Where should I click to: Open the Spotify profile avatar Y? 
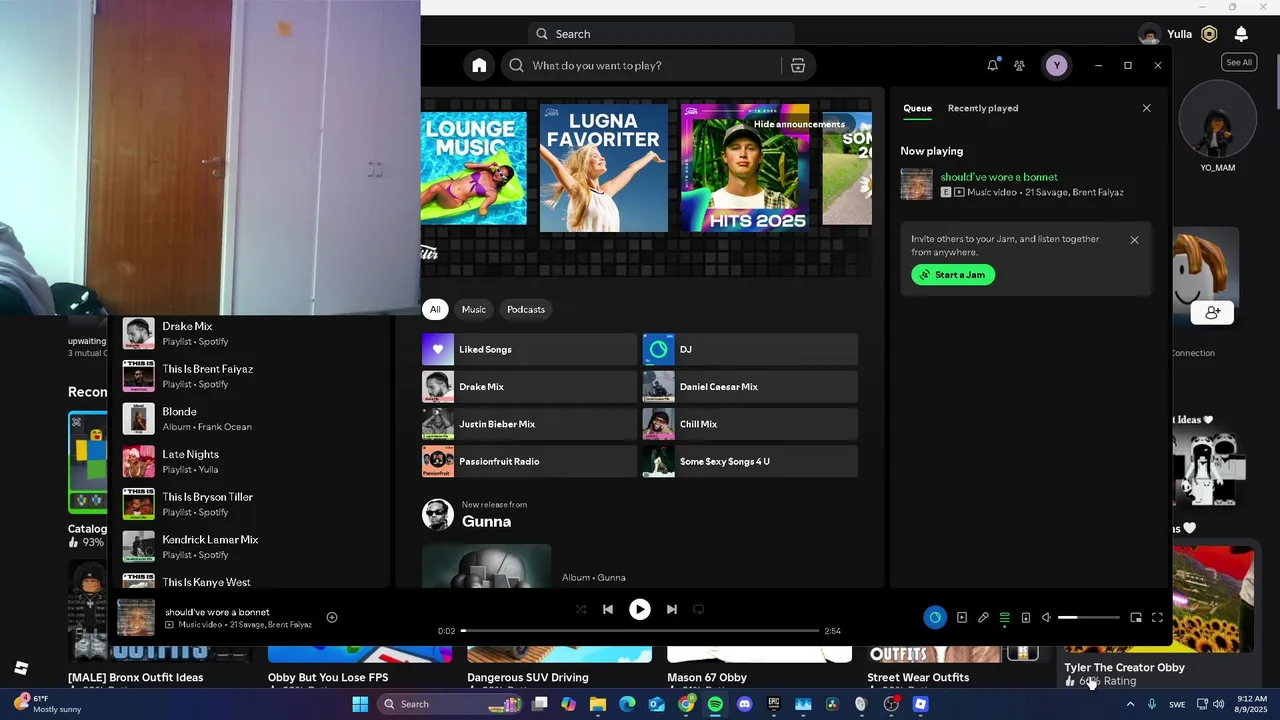(1056, 65)
